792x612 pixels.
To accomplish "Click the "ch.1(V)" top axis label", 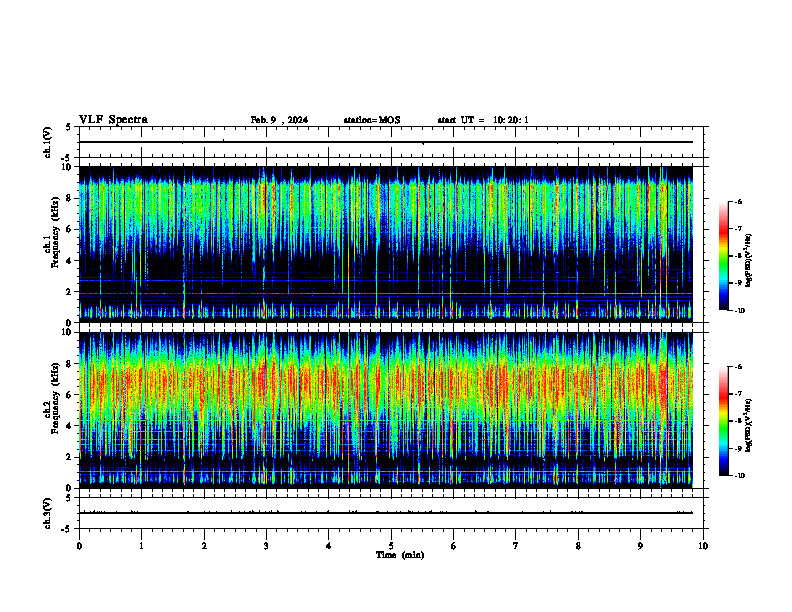I will tap(47, 142).
